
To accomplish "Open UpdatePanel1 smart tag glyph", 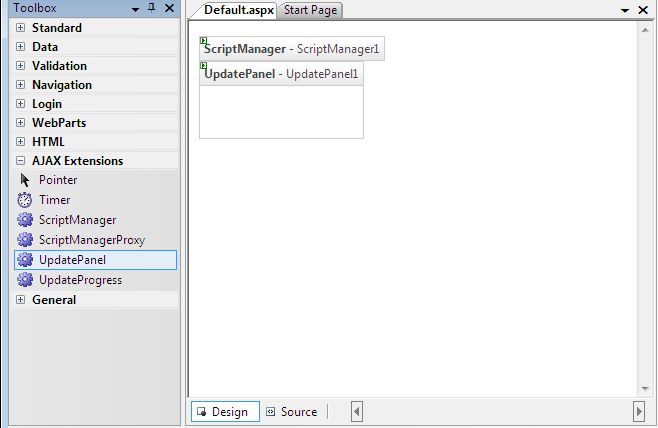I will tap(204, 65).
